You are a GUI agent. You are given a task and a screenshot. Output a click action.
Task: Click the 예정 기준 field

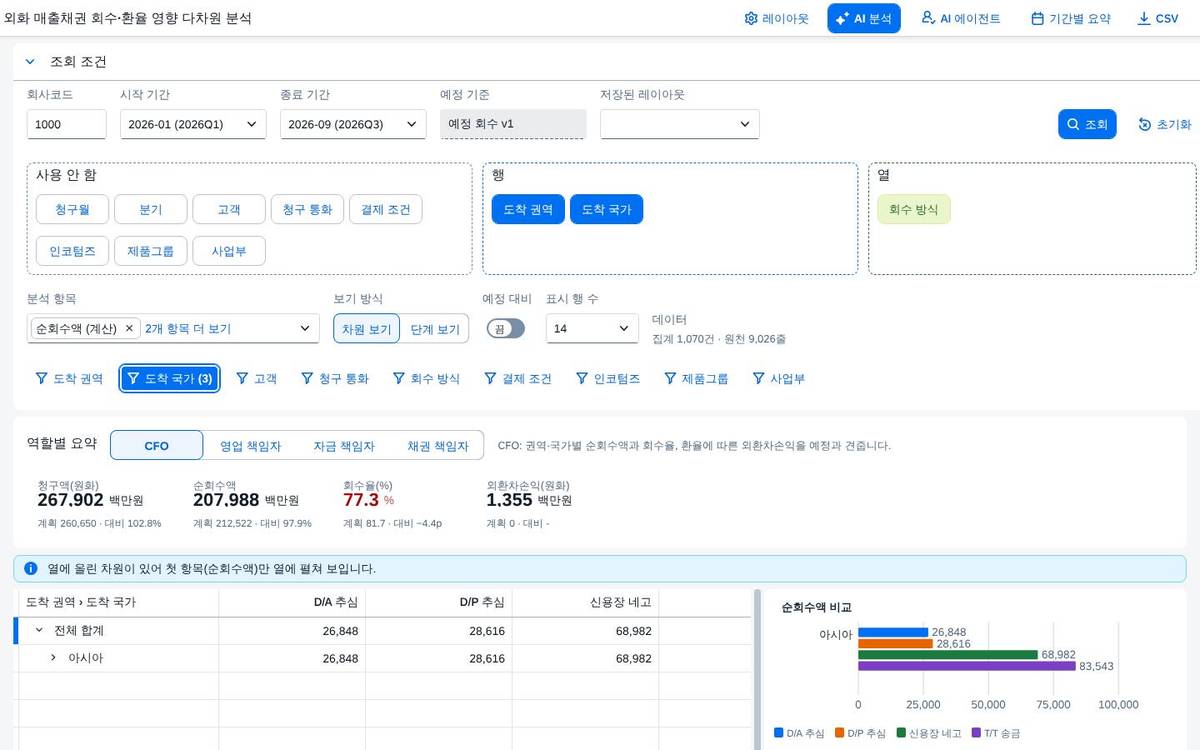[x=513, y=124]
